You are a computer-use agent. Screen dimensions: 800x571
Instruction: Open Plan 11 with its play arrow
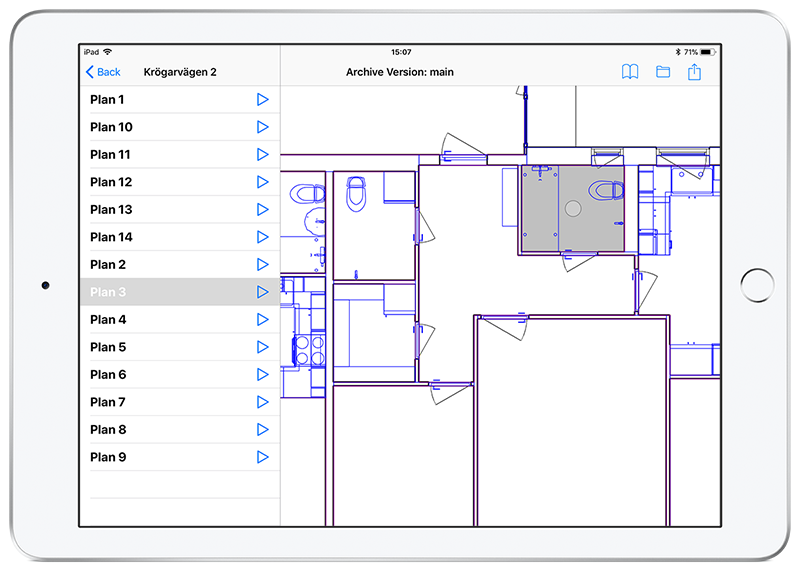click(262, 155)
